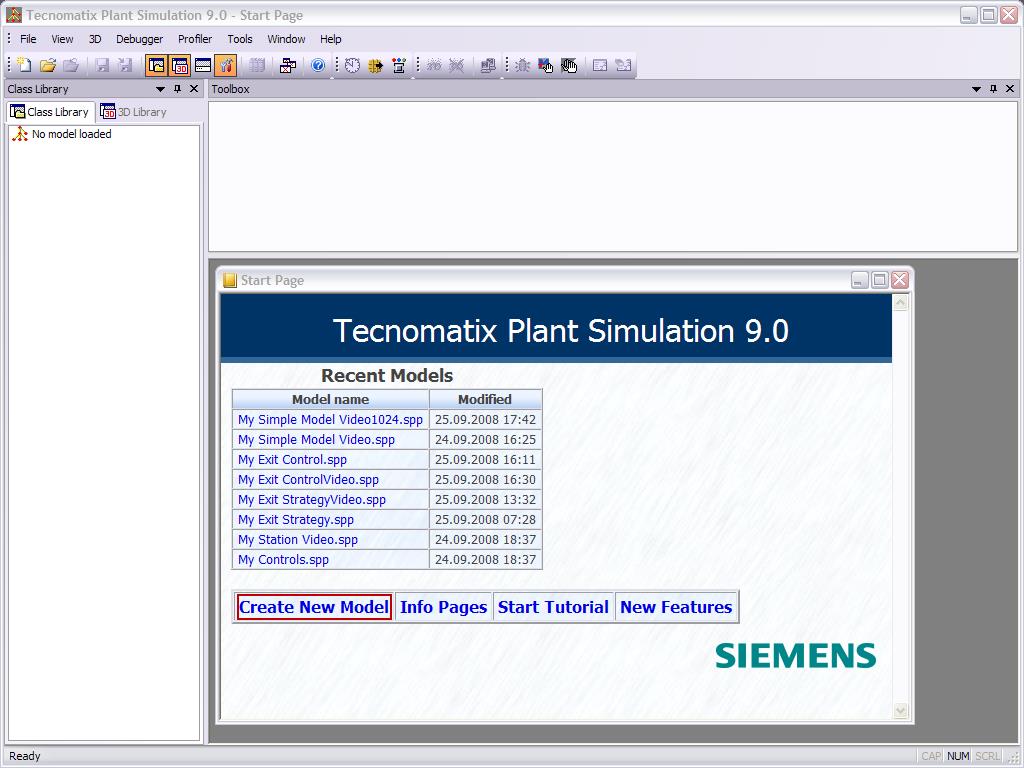Viewport: 1024px width, 768px height.
Task: Click the colored dots reset simulation icon
Action: pos(399,65)
